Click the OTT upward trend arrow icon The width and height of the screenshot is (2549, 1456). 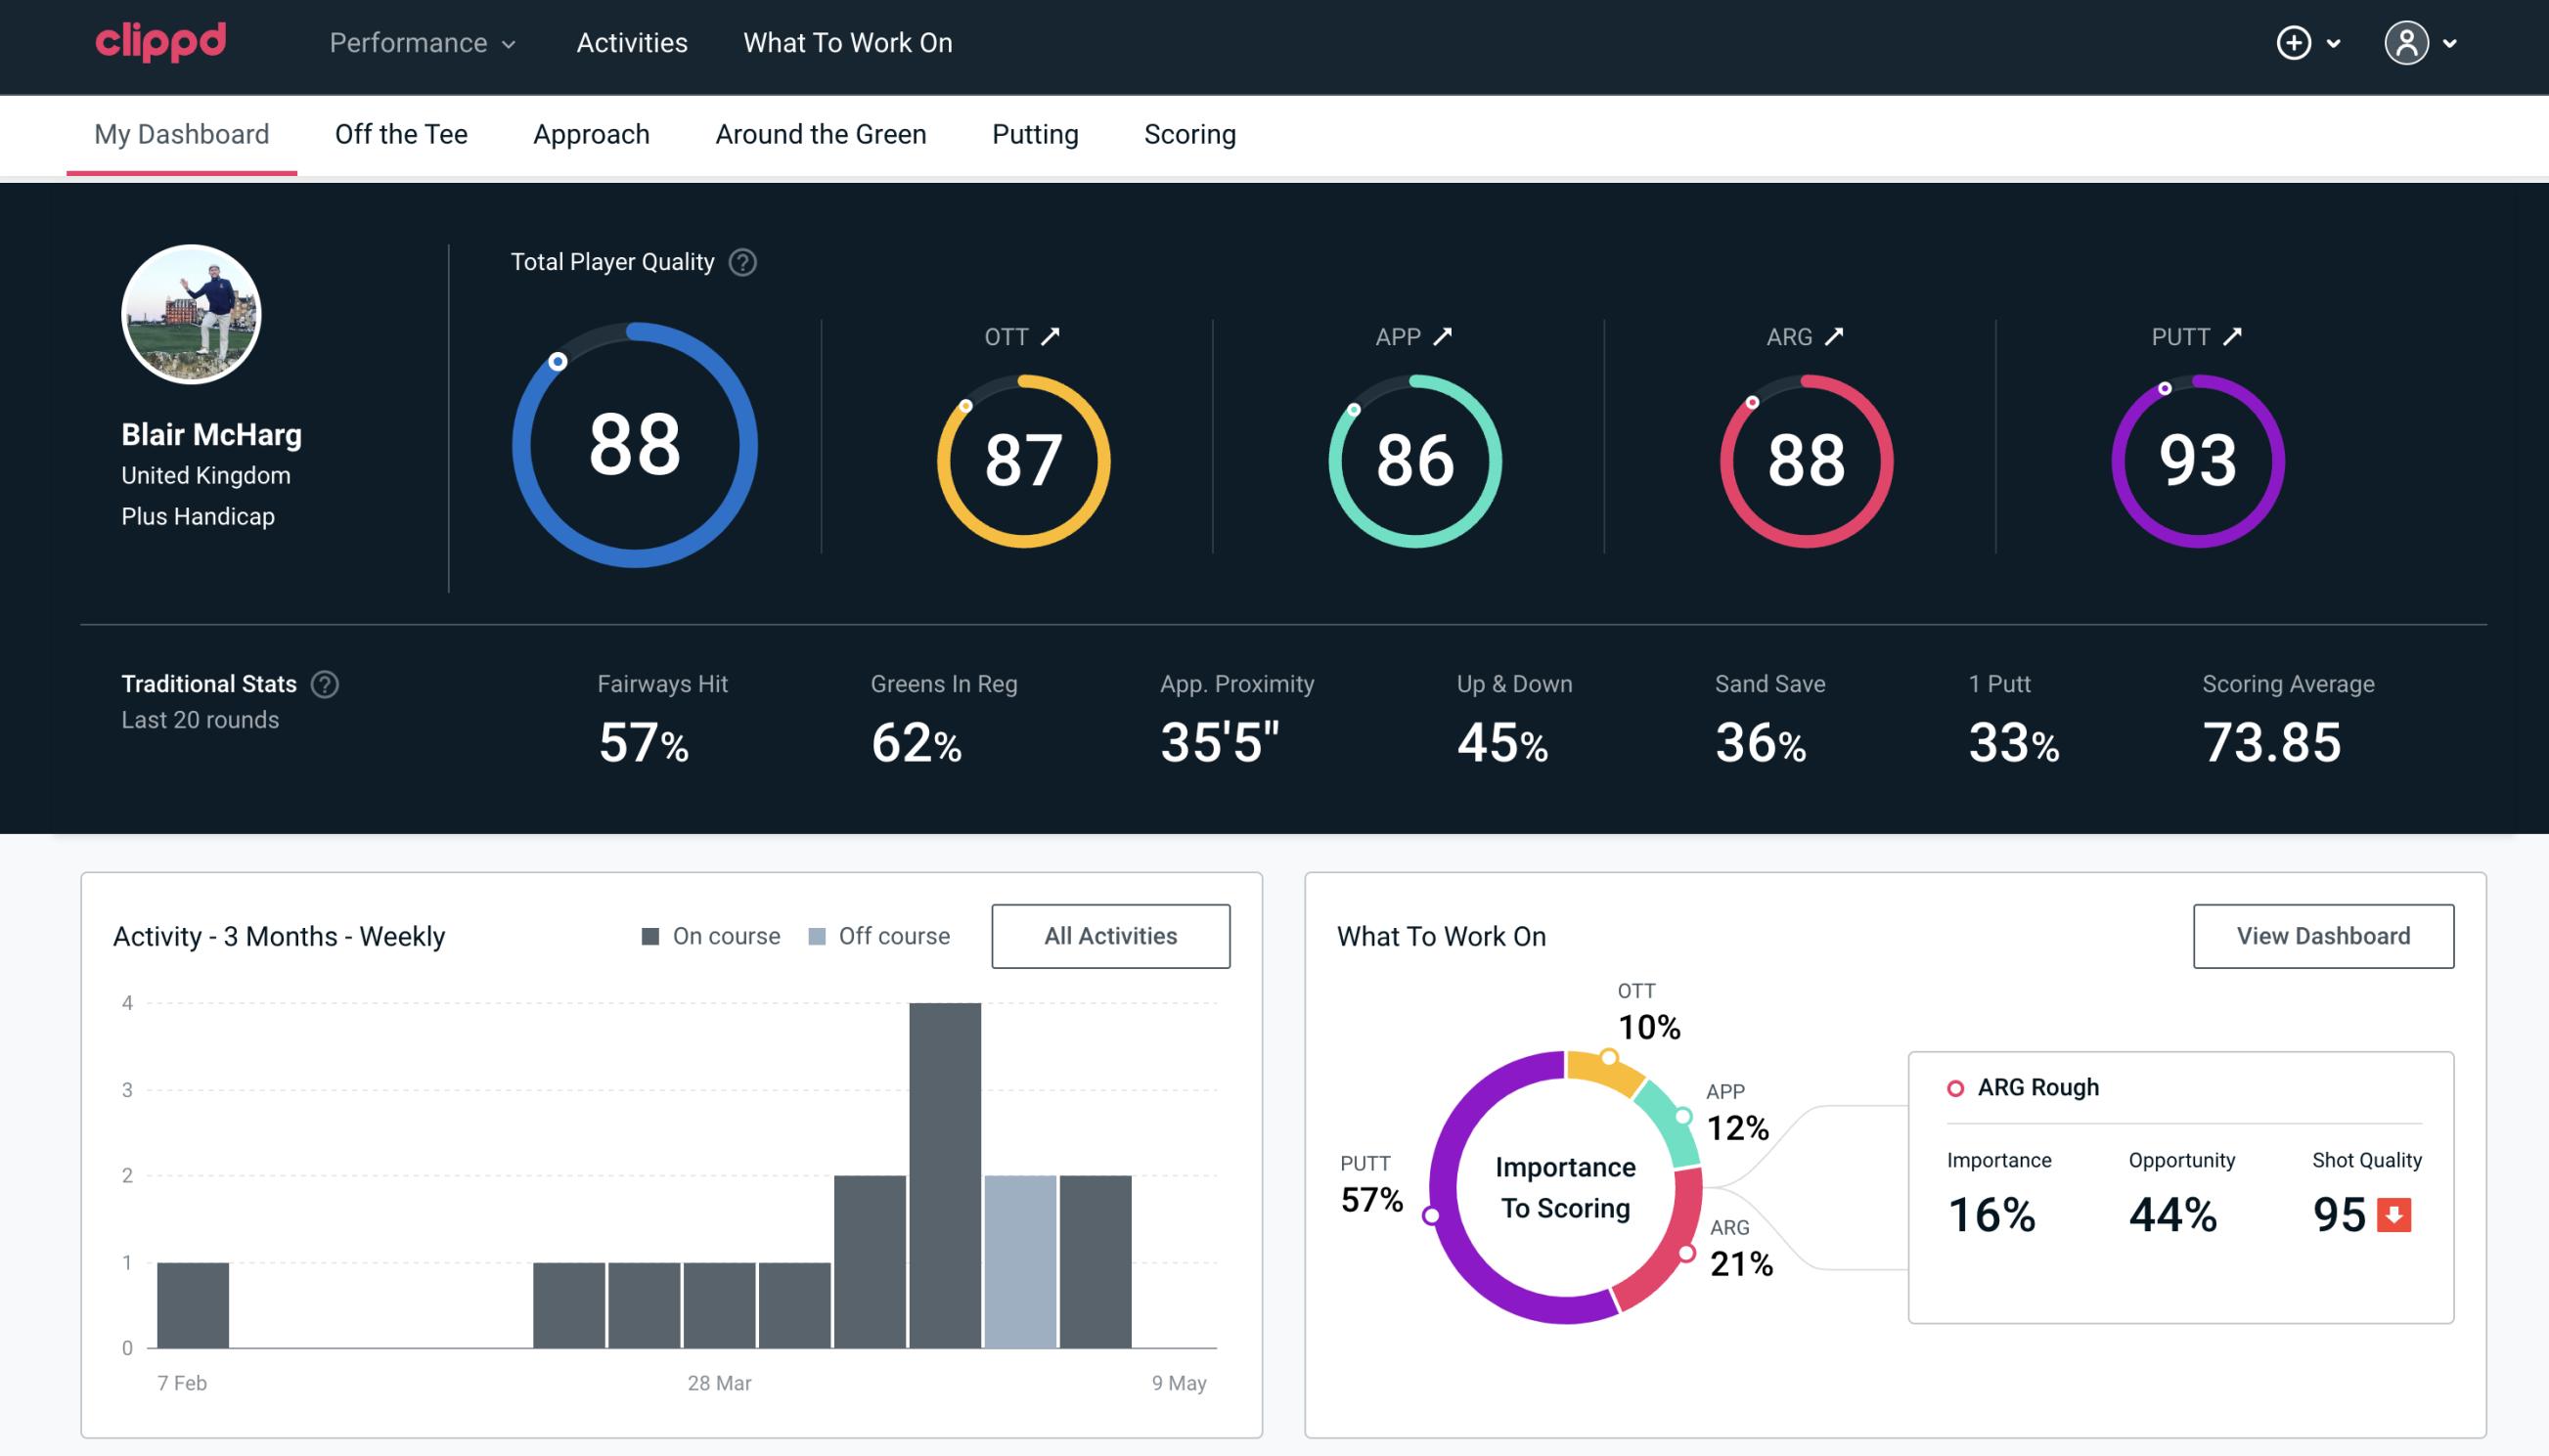[1051, 336]
